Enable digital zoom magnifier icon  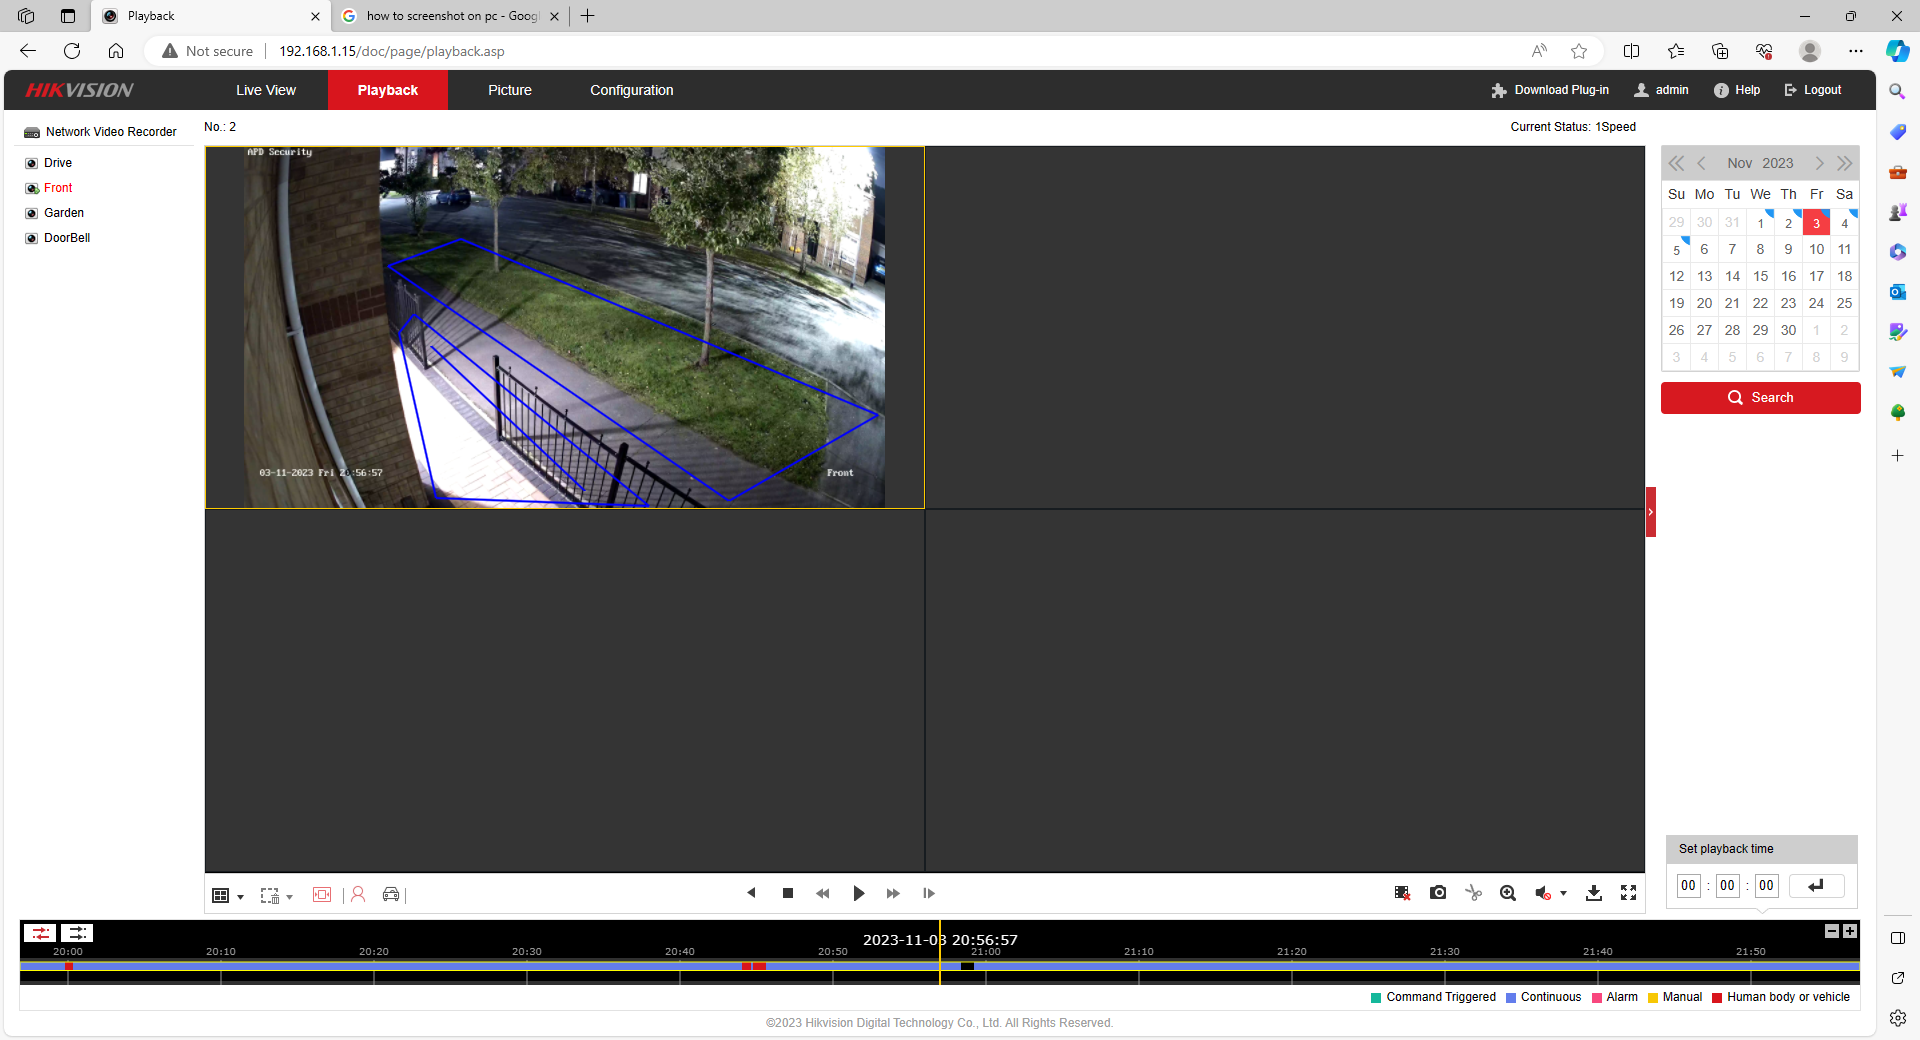pyautogui.click(x=1508, y=893)
